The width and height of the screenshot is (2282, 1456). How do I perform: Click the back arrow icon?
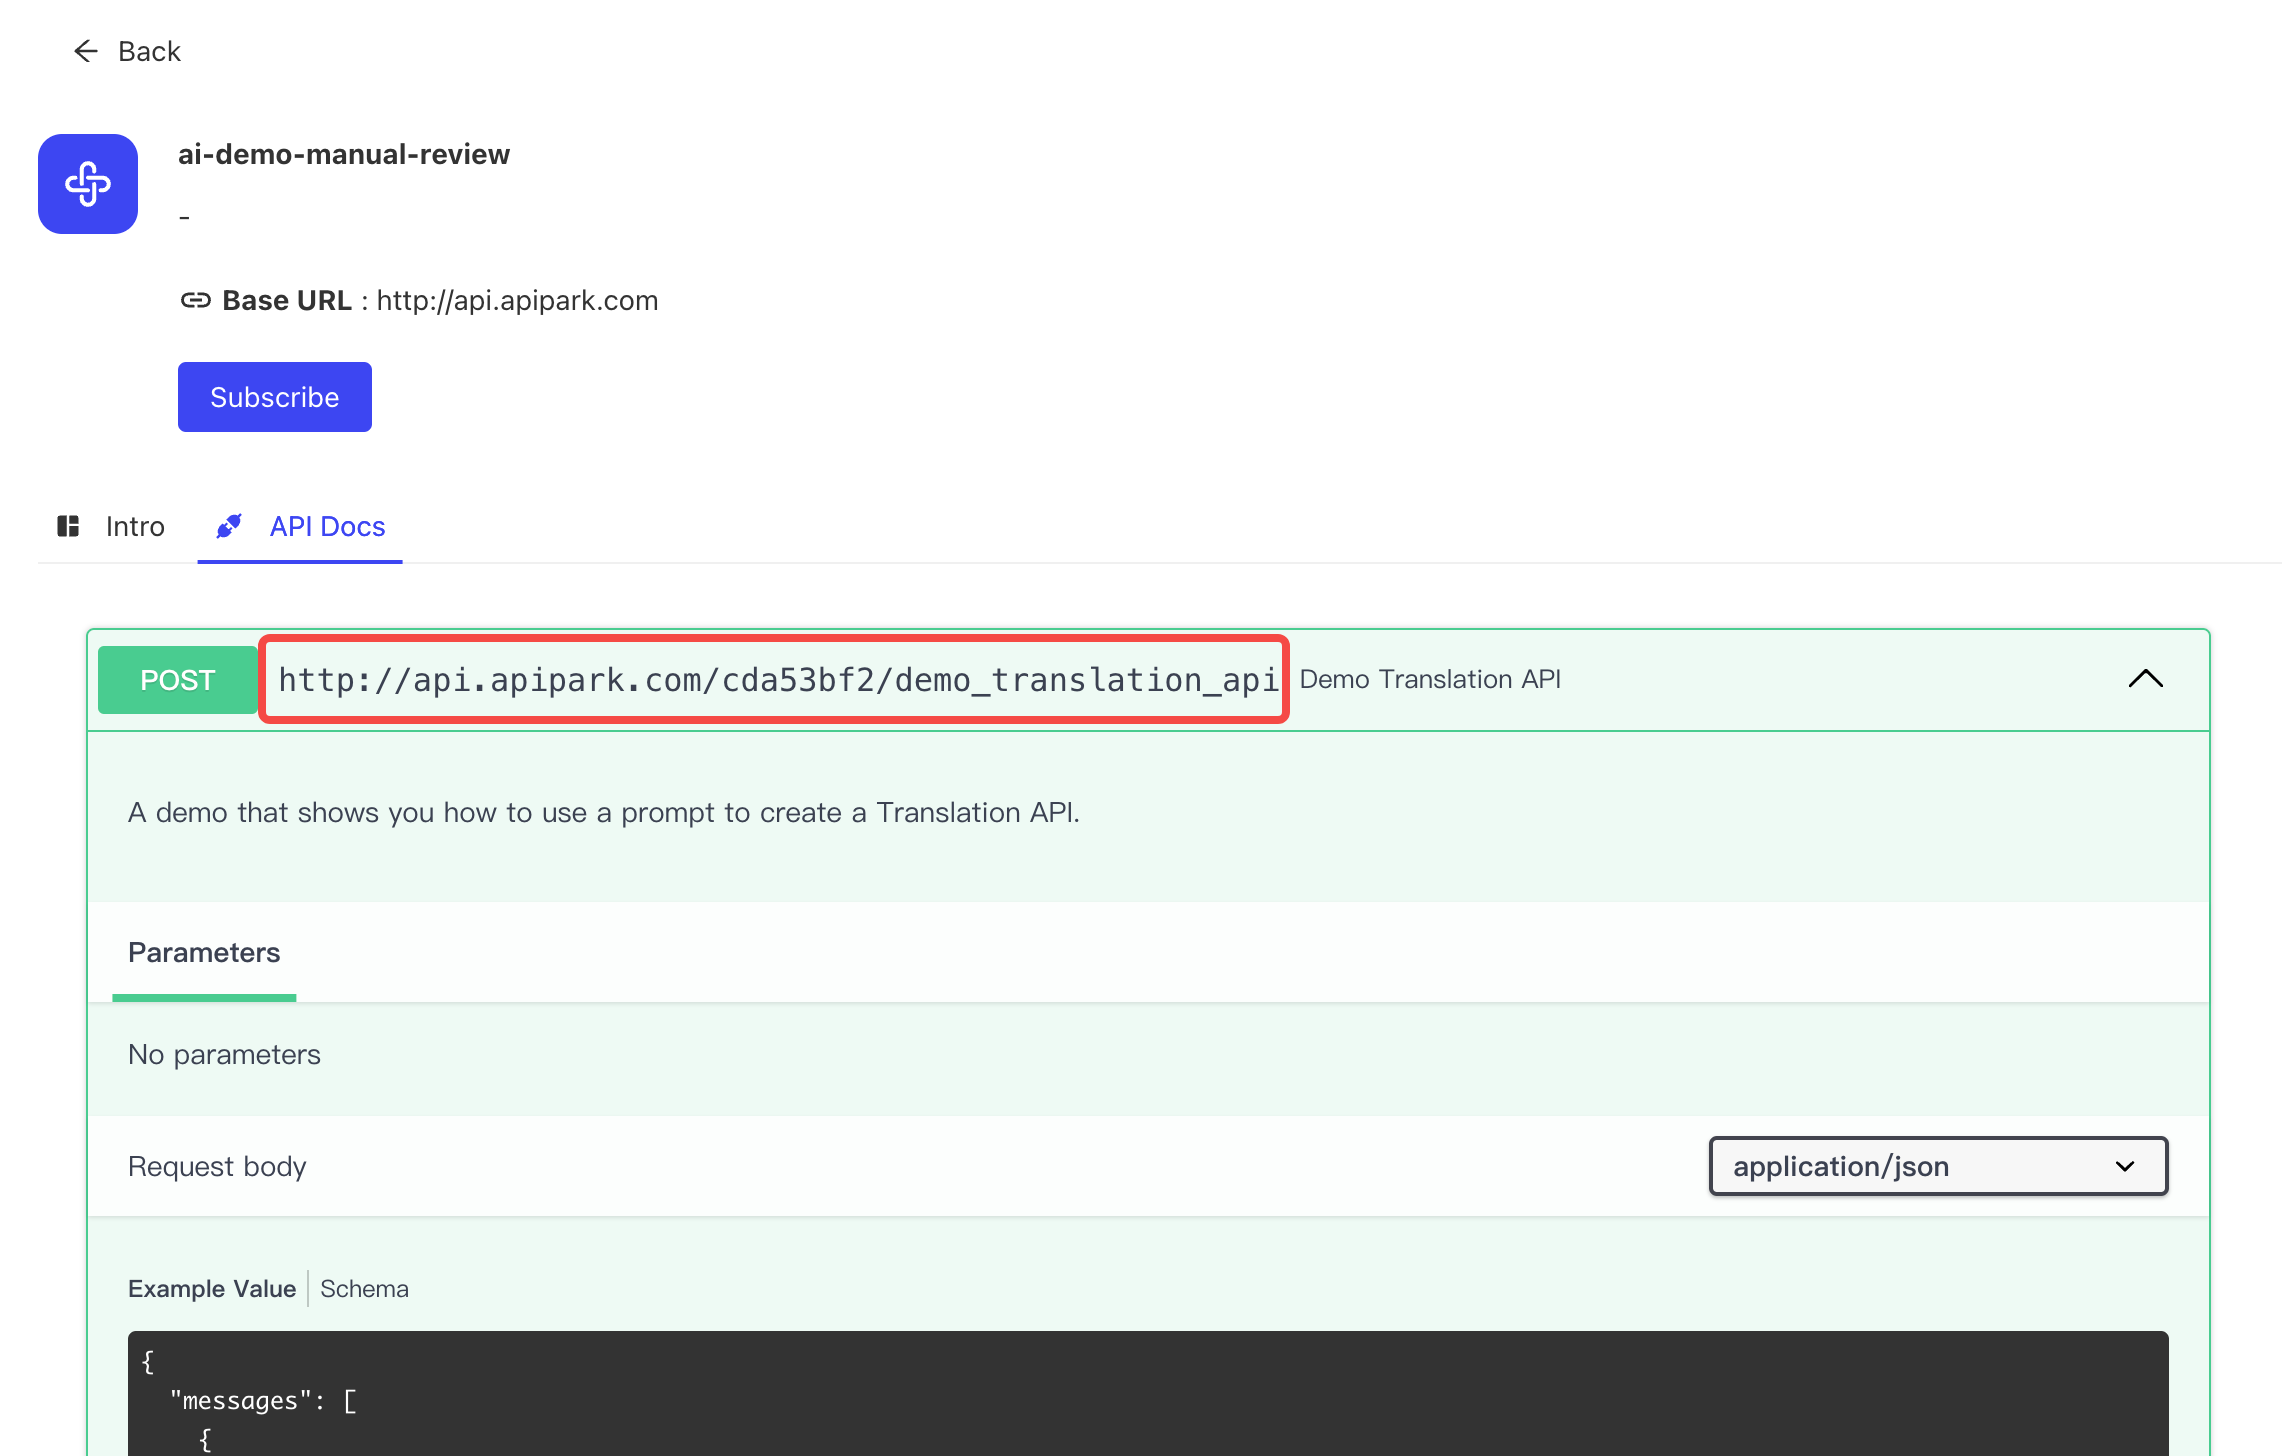coord(86,51)
